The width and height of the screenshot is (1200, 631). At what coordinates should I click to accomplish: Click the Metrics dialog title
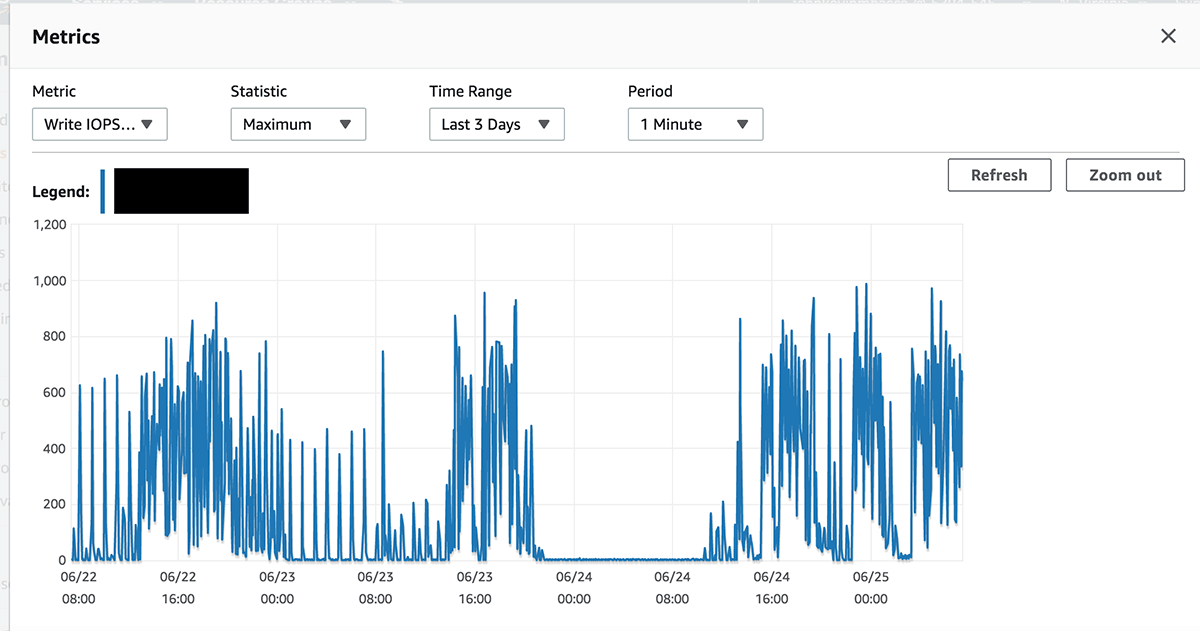coord(66,37)
